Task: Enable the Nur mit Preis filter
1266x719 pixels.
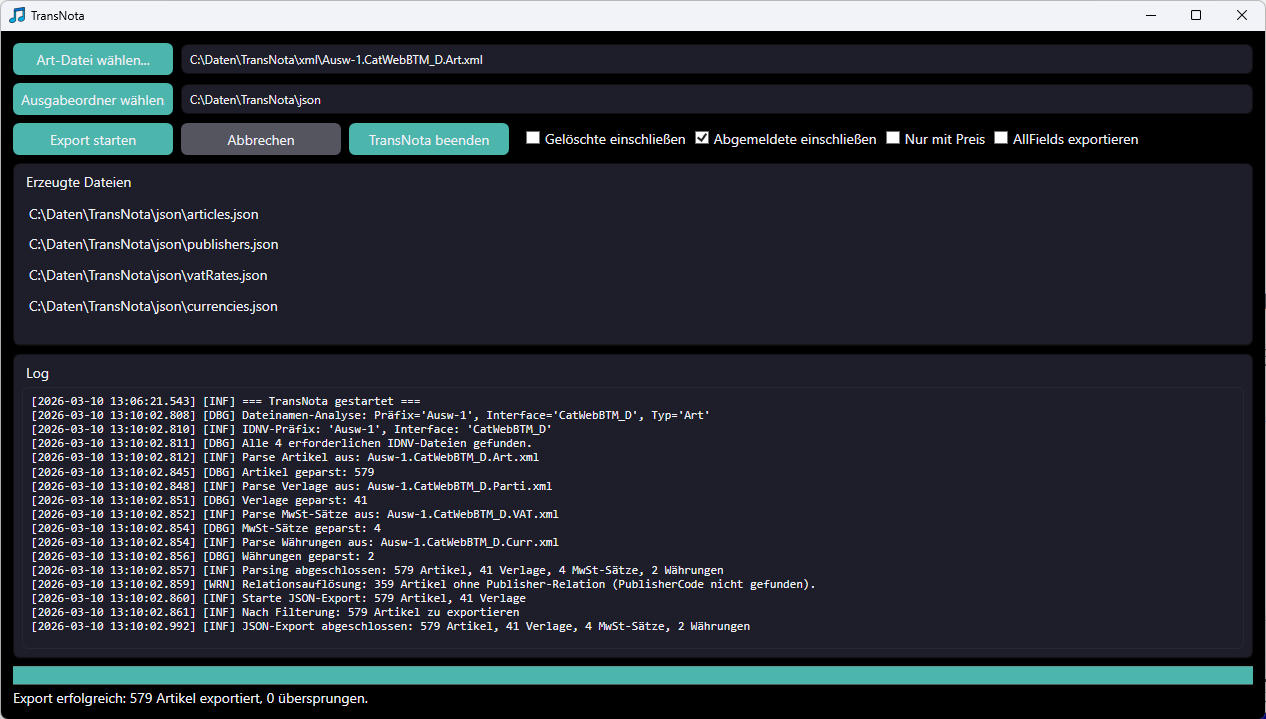Action: [893, 138]
